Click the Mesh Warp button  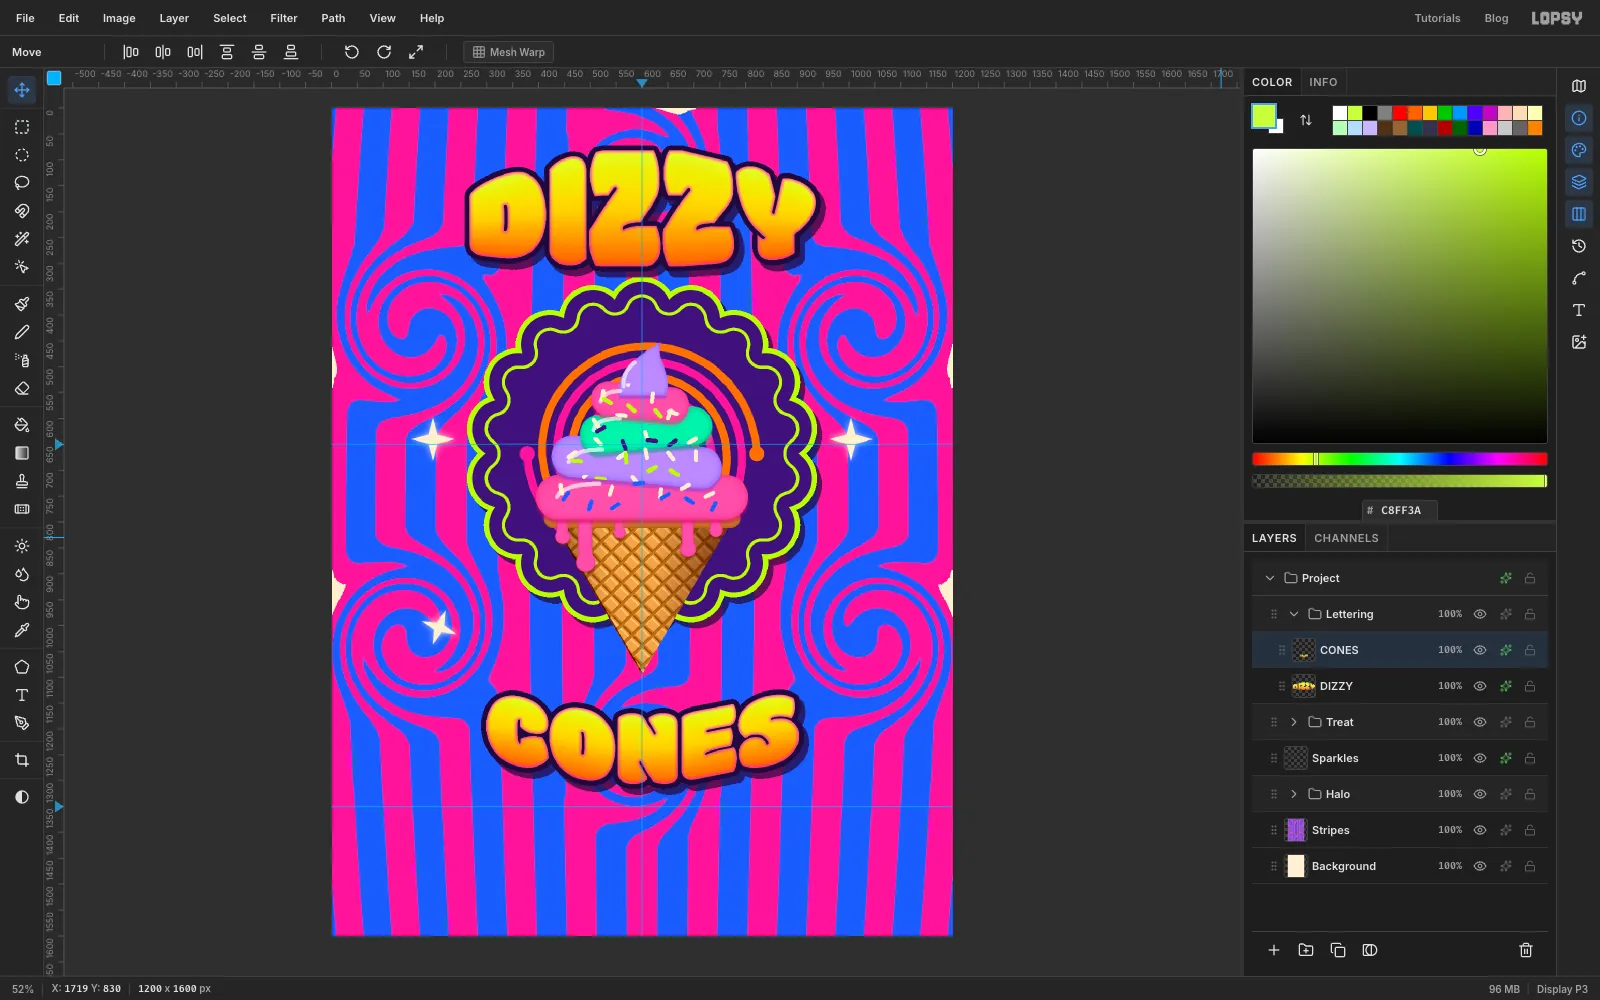point(509,52)
